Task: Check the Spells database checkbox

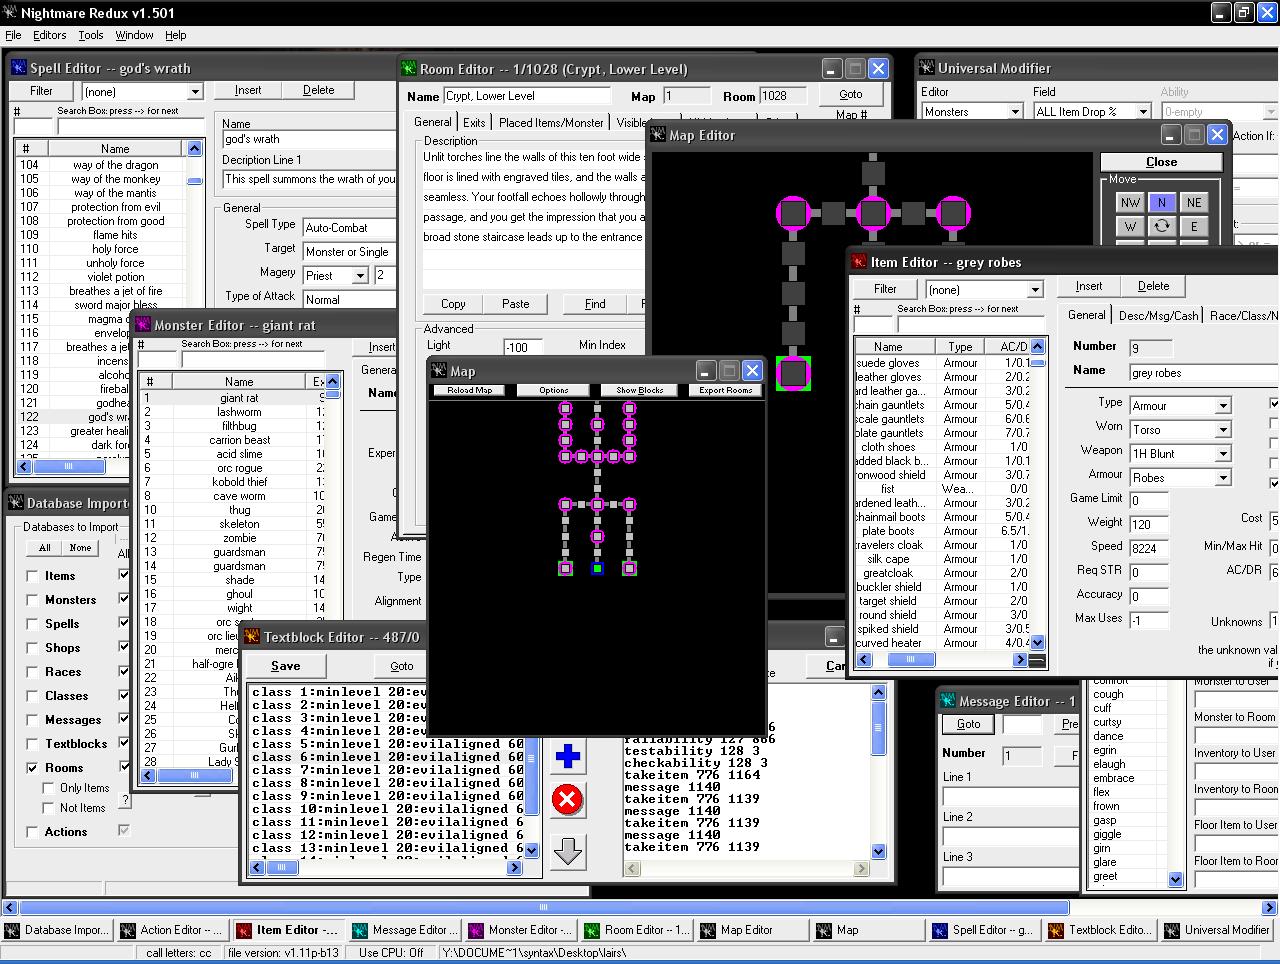Action: pos(33,624)
